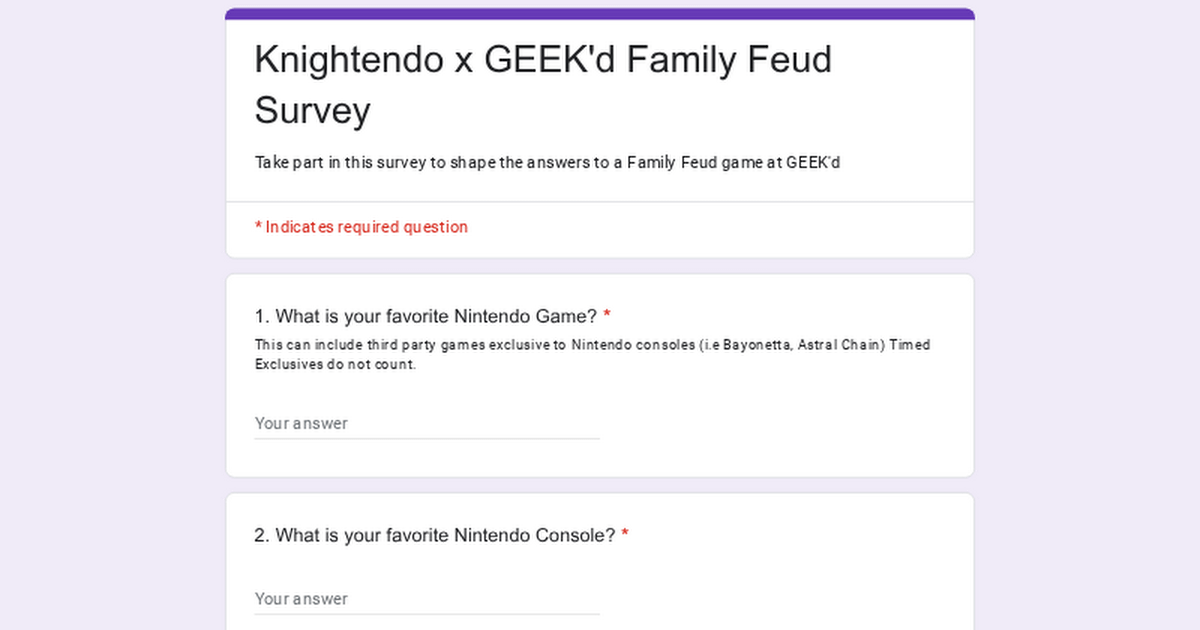Click the red asterisk beside the Nintendo Console question
This screenshot has width=1200, height=630.
point(625,536)
